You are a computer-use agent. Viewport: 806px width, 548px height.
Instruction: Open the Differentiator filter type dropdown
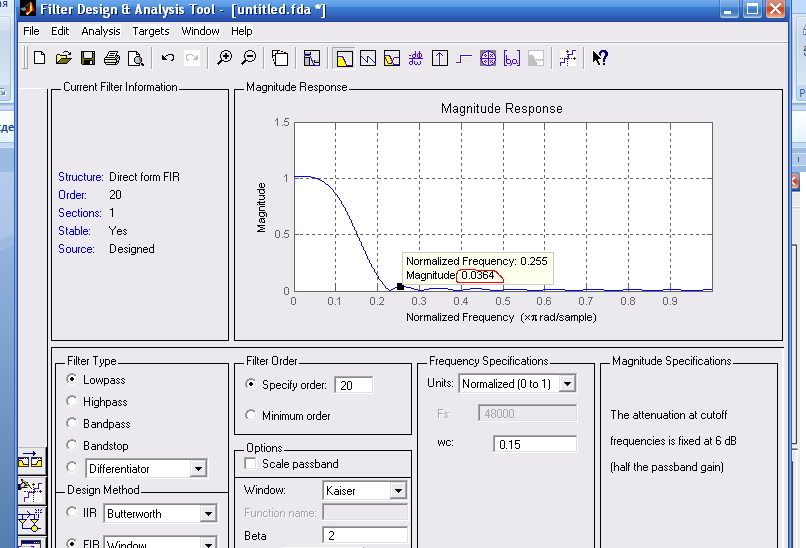(198, 468)
